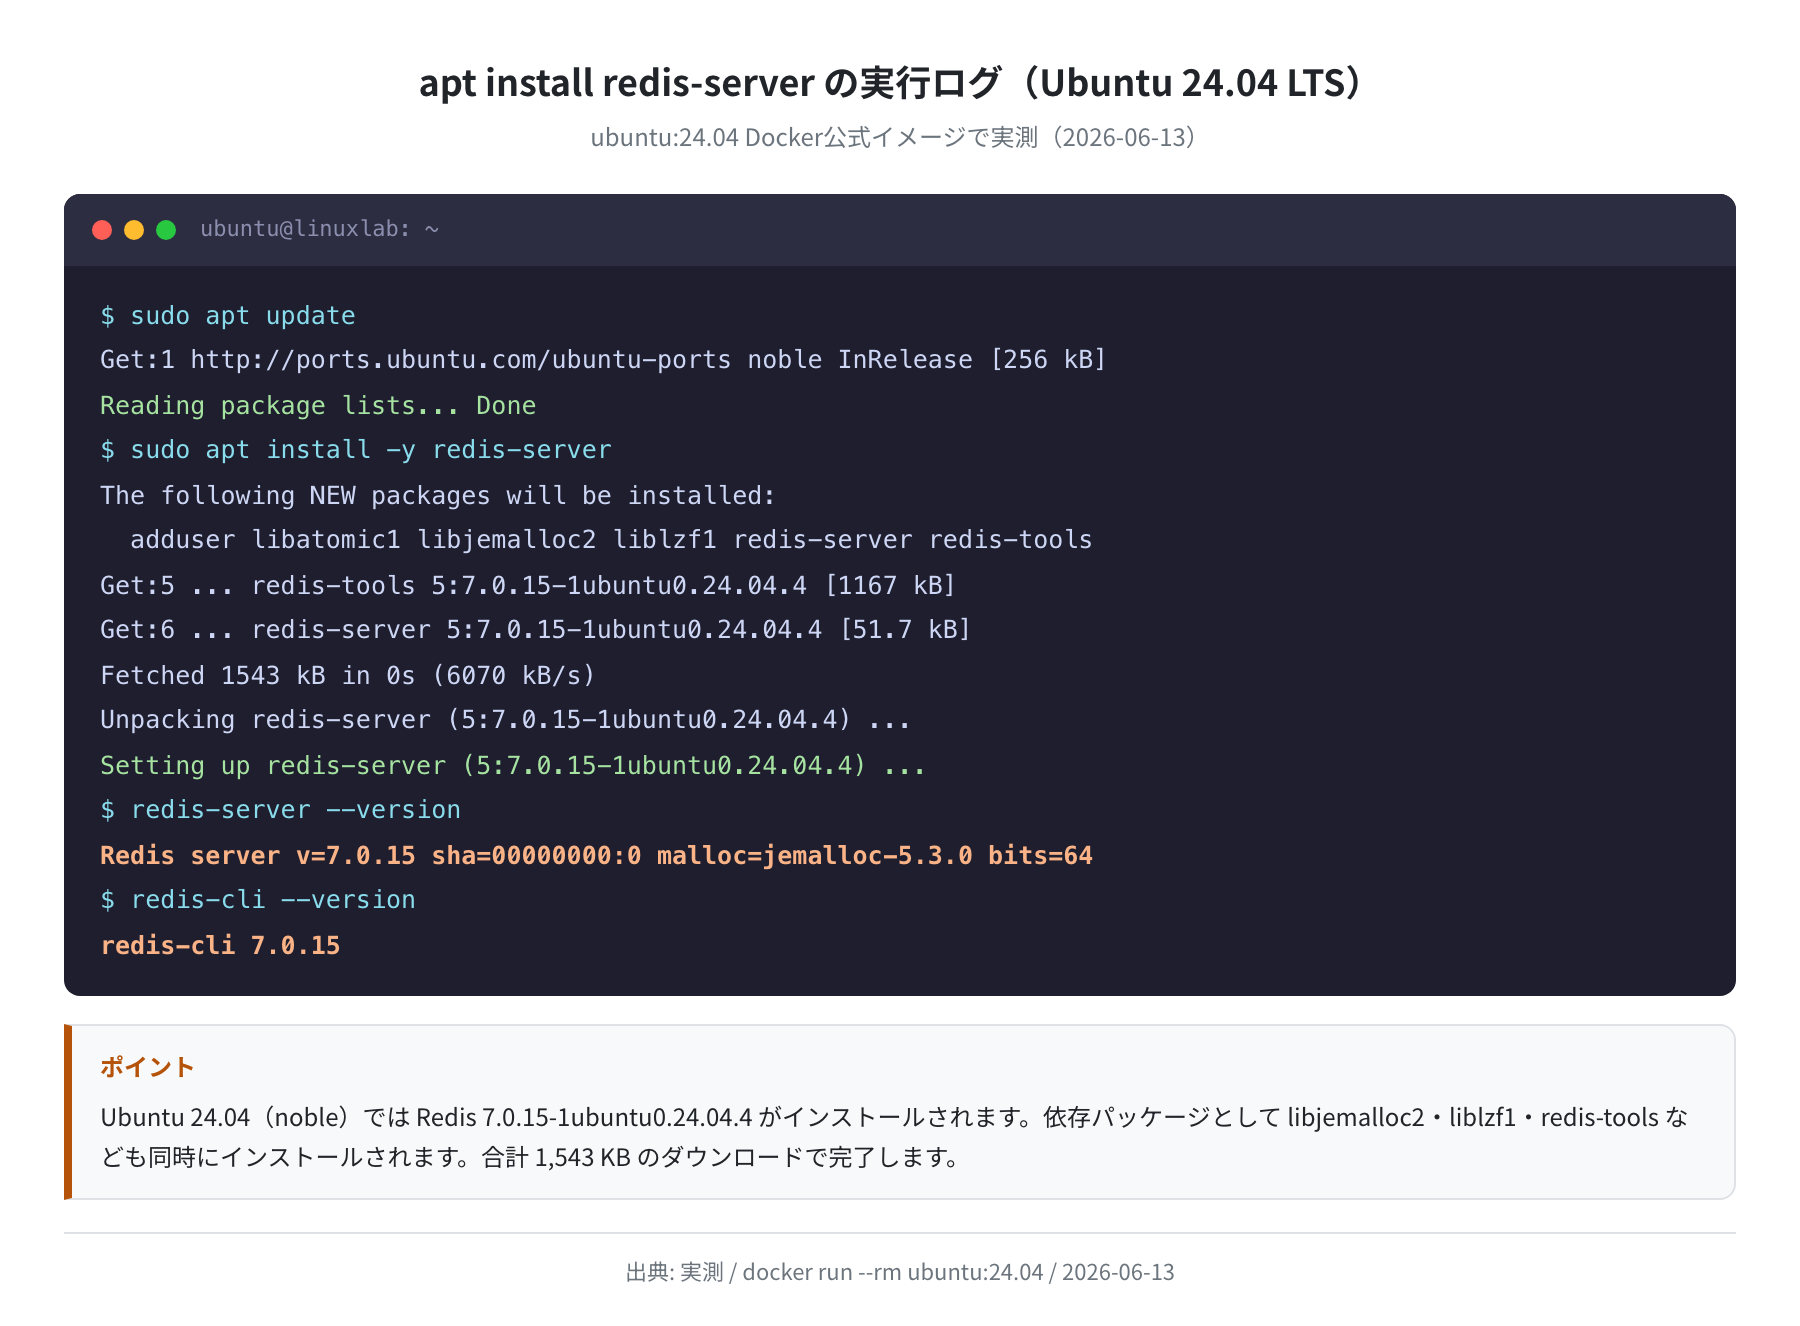Click the yellow minimize dot in terminal header
The width and height of the screenshot is (1800, 1326).
(134, 230)
